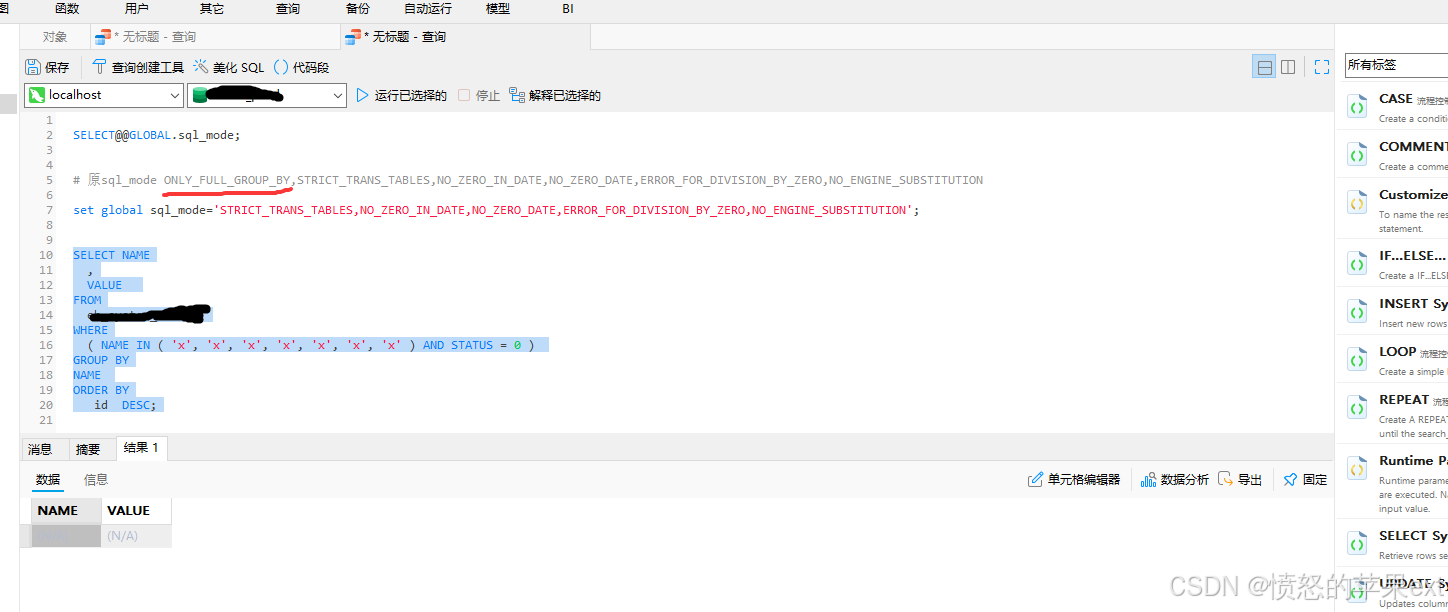Screen dimensions: 1448x612
Task: Click line number 21 in gutter
Action: 46,420
